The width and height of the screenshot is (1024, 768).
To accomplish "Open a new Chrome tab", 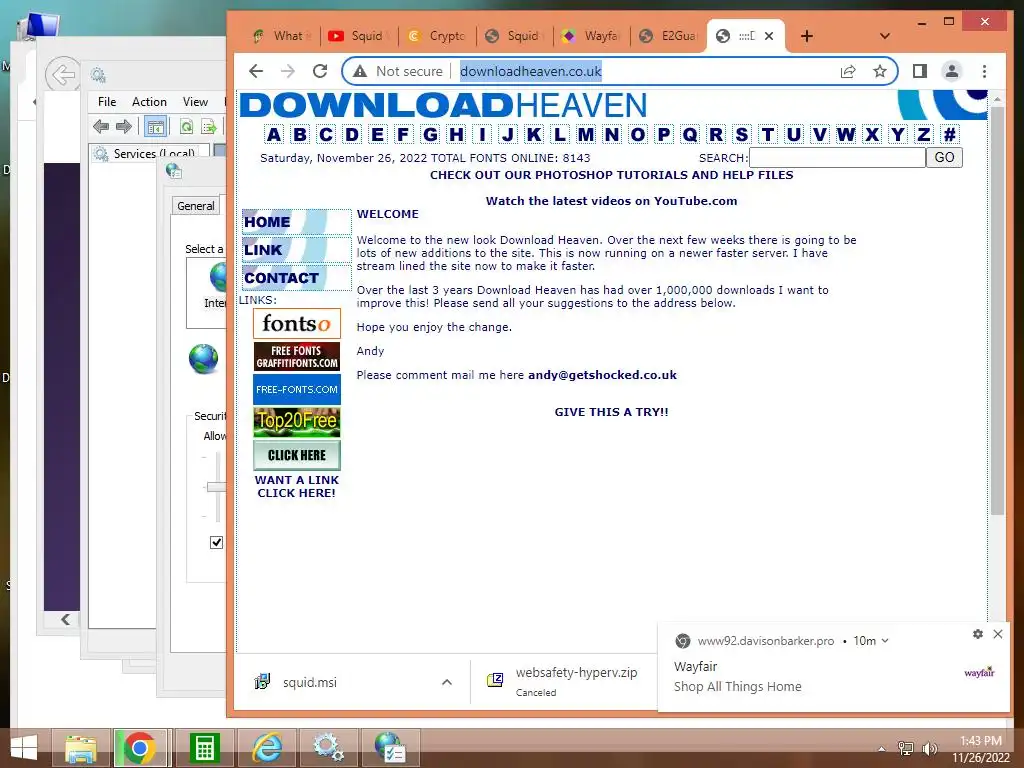I will 807,36.
